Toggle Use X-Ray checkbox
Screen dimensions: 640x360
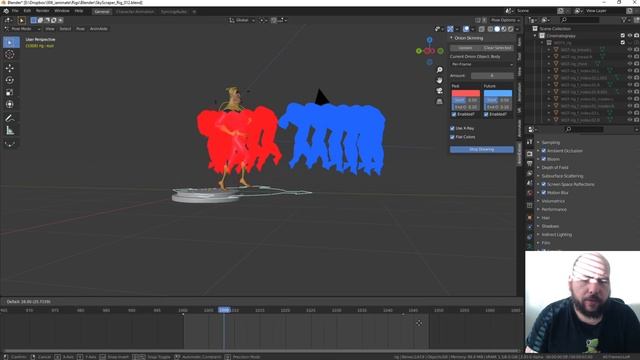tap(452, 128)
